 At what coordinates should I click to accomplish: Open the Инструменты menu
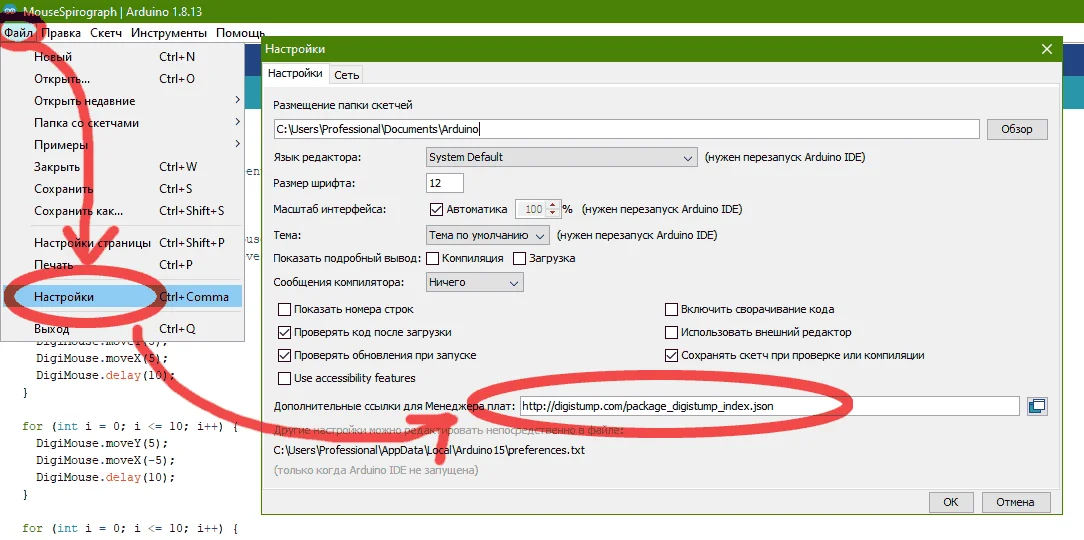pyautogui.click(x=169, y=33)
